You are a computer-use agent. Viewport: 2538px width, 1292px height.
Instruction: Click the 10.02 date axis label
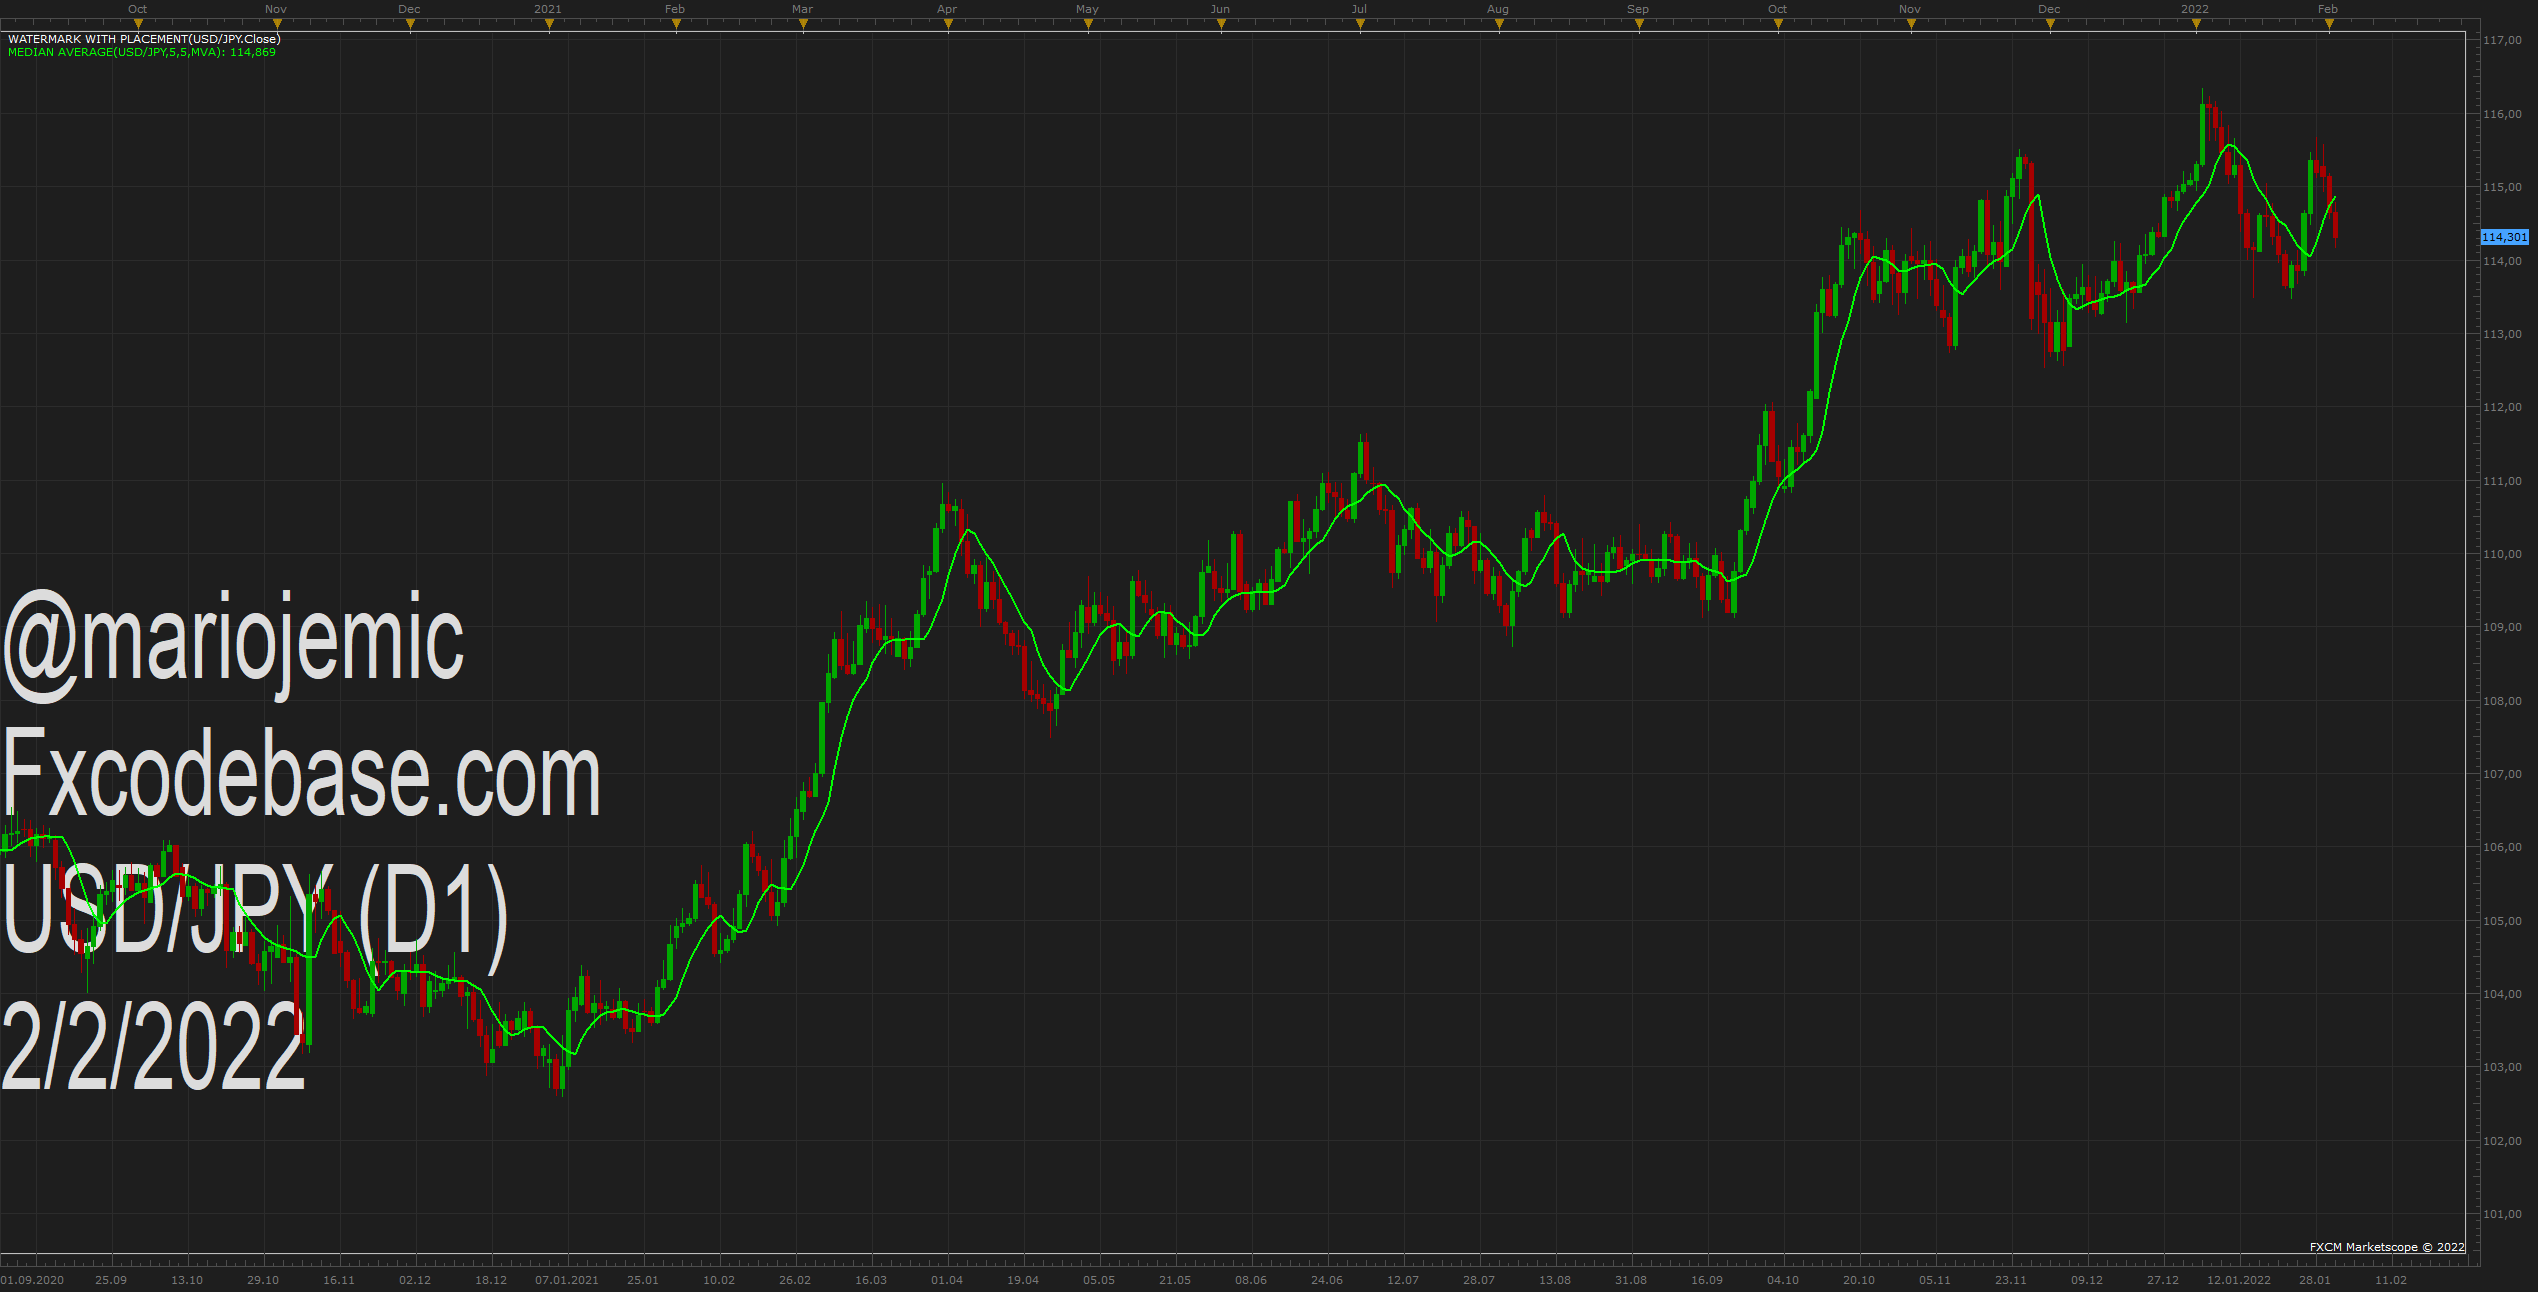point(719,1280)
